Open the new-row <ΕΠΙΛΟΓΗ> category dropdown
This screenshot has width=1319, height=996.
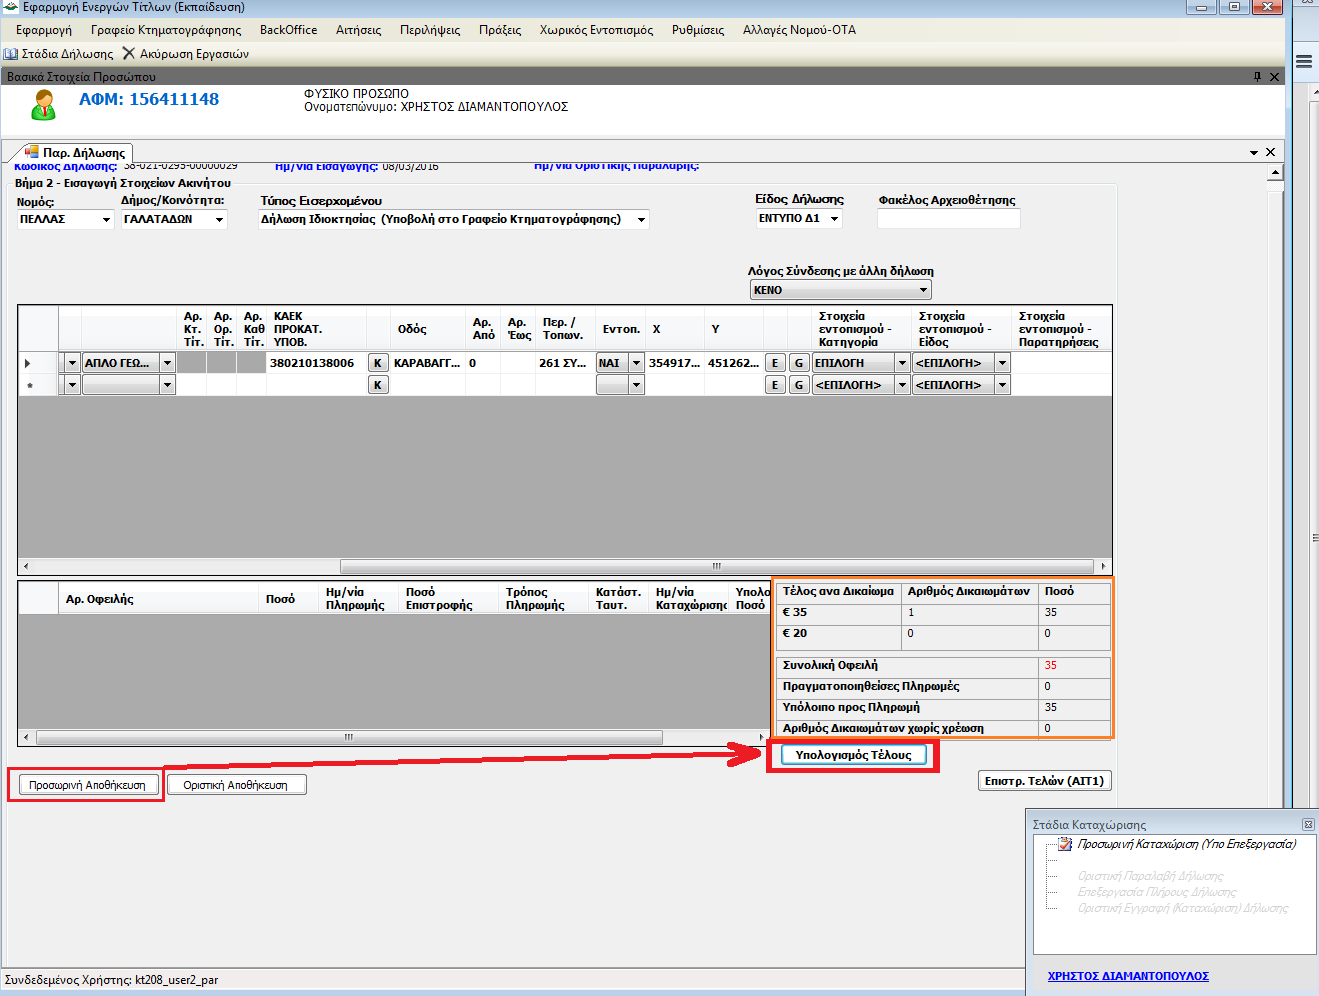click(902, 385)
